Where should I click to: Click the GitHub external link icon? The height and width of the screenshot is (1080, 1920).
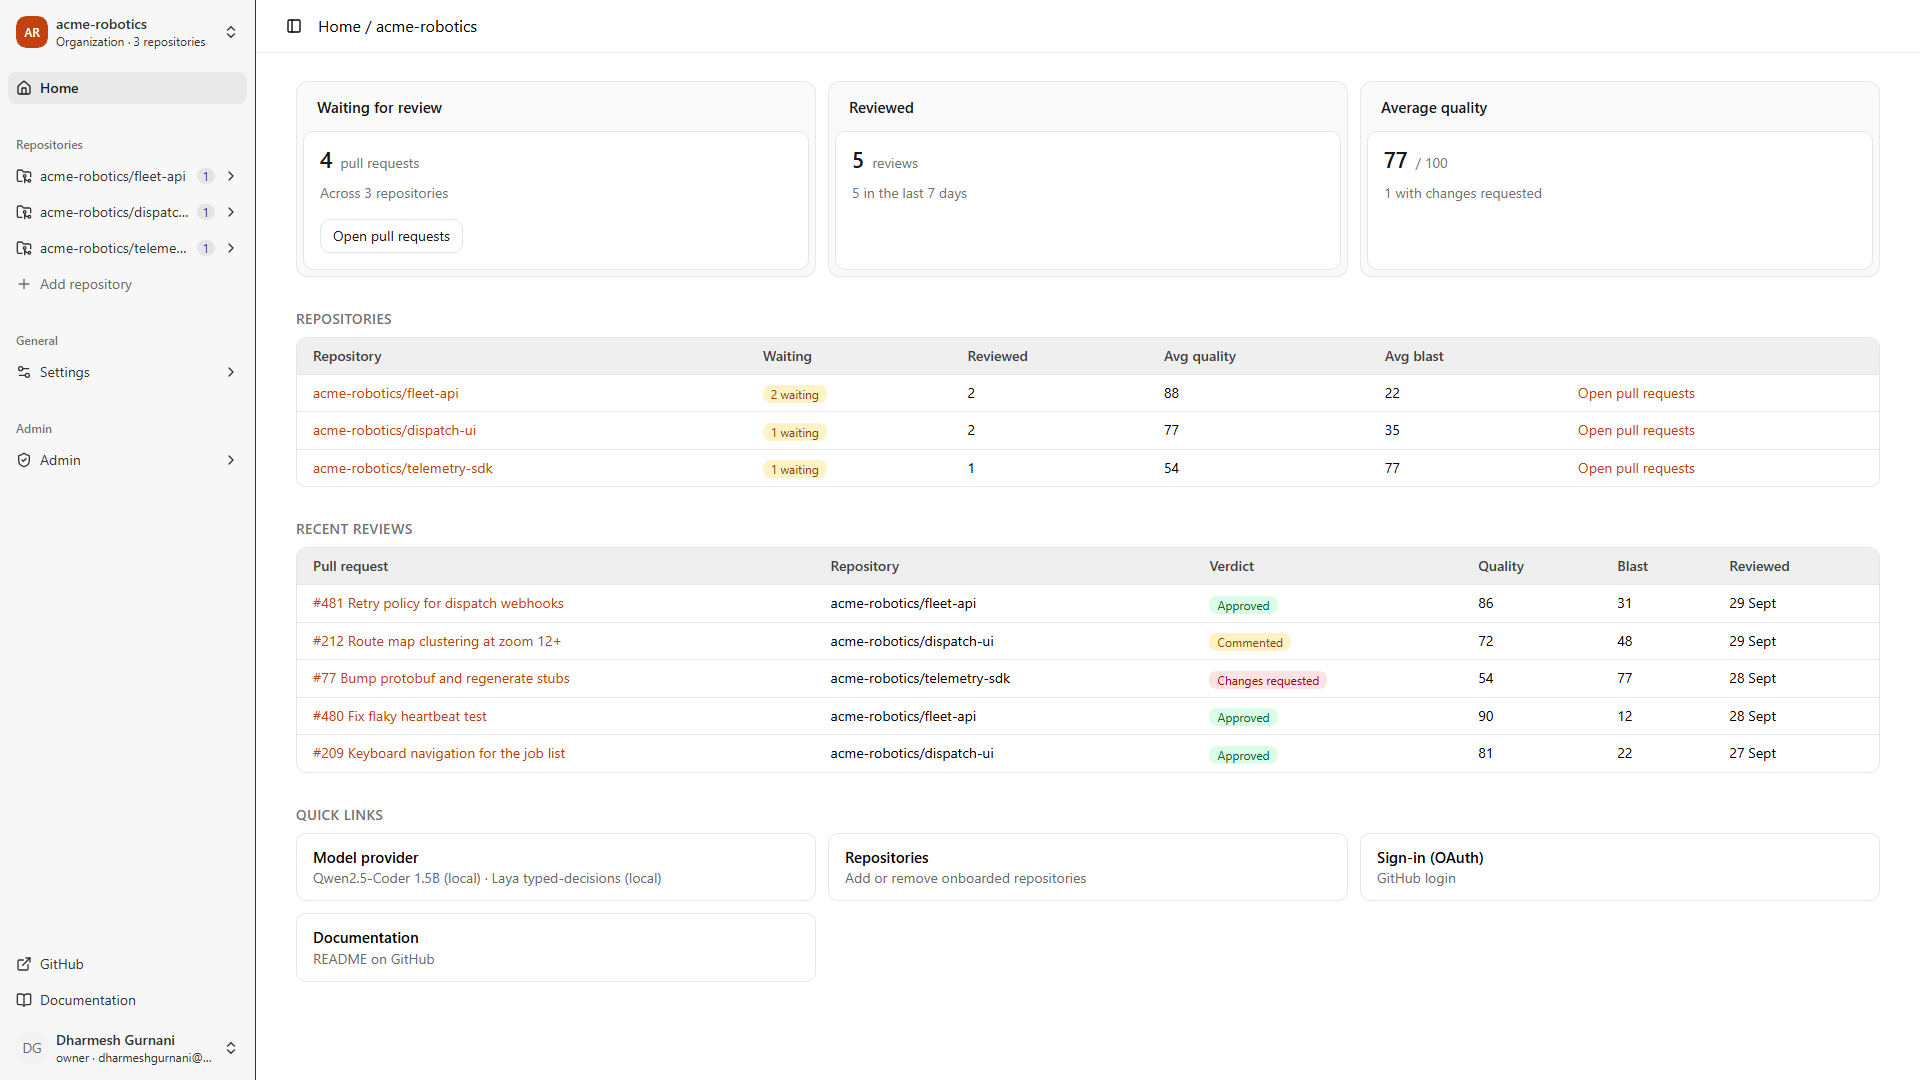(24, 964)
